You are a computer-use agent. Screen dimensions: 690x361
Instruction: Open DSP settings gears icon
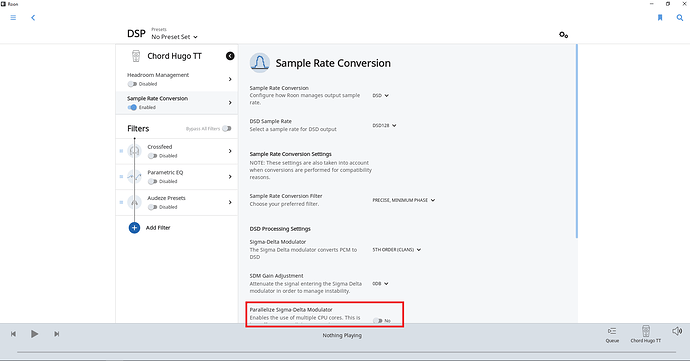point(563,35)
